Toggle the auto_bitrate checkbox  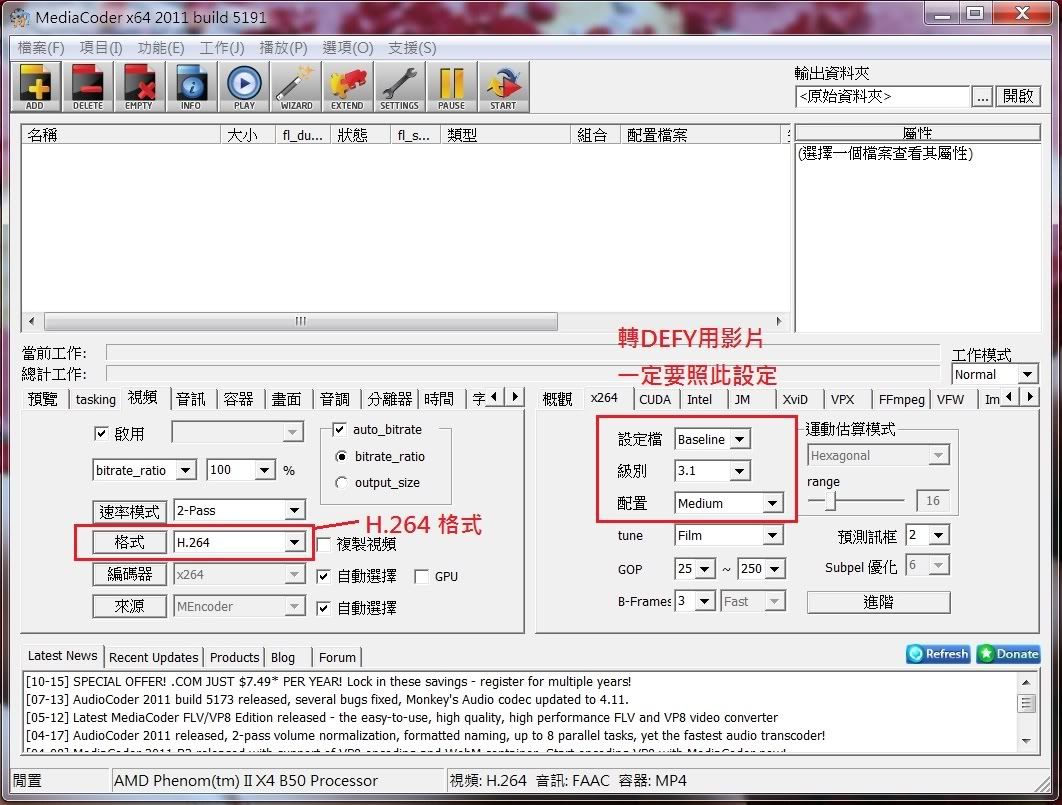tap(339, 429)
